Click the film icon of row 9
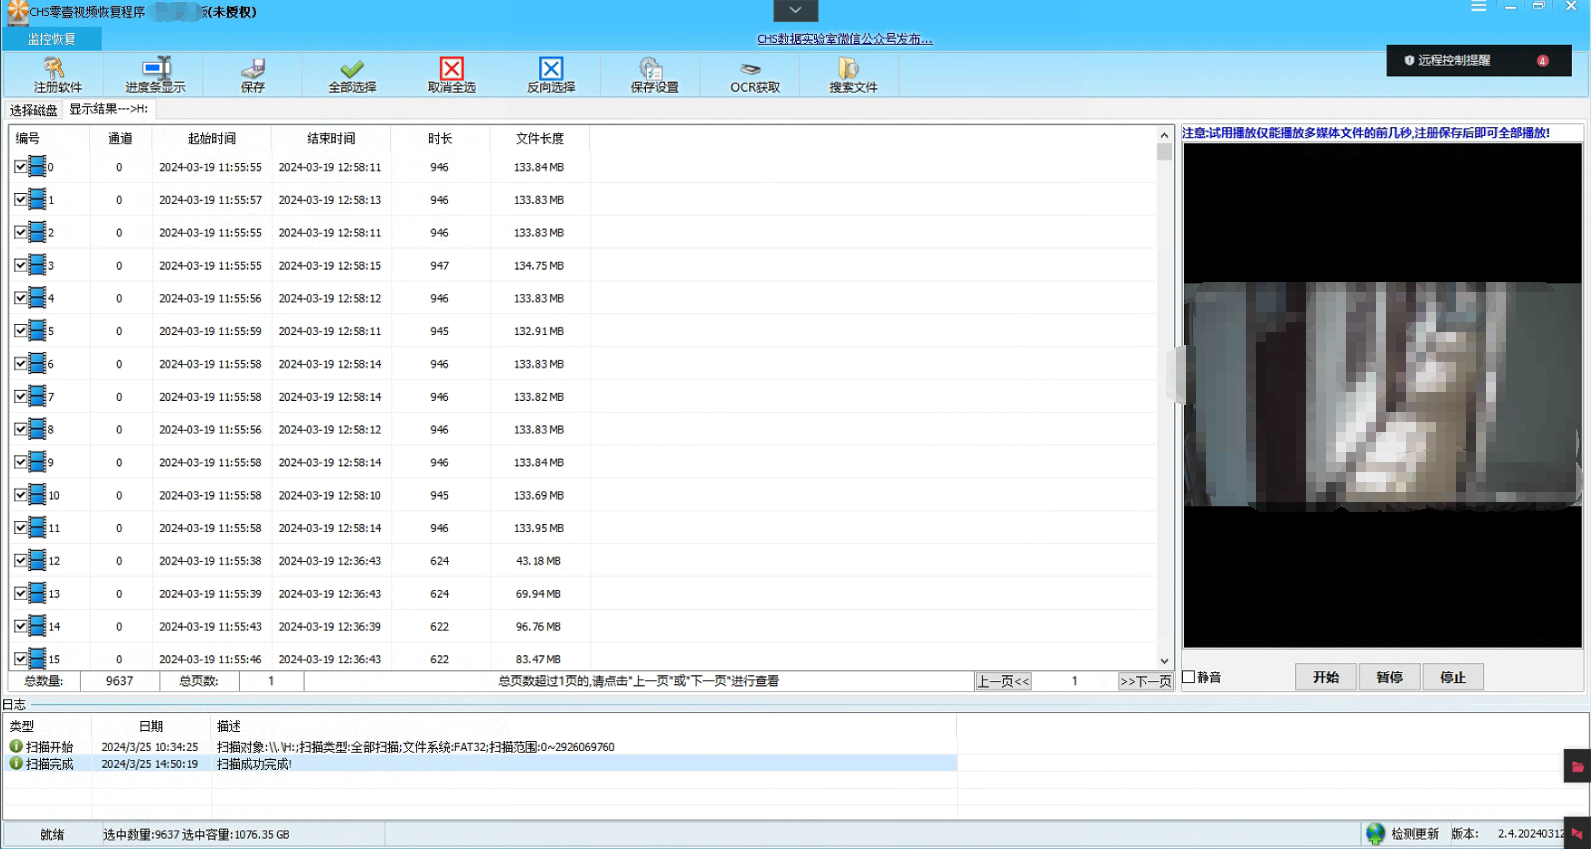The image size is (1591, 849). pyautogui.click(x=37, y=462)
